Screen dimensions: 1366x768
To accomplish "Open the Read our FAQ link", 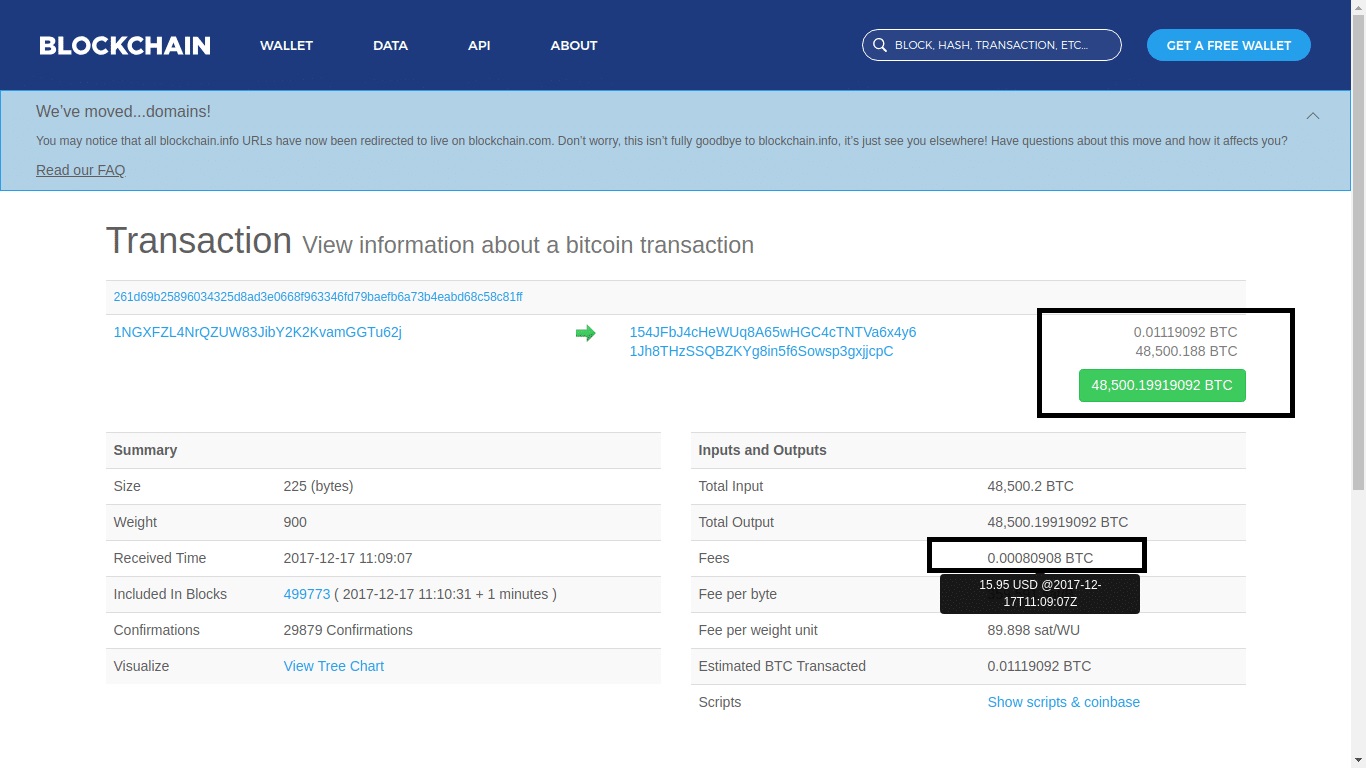I will tap(81, 170).
